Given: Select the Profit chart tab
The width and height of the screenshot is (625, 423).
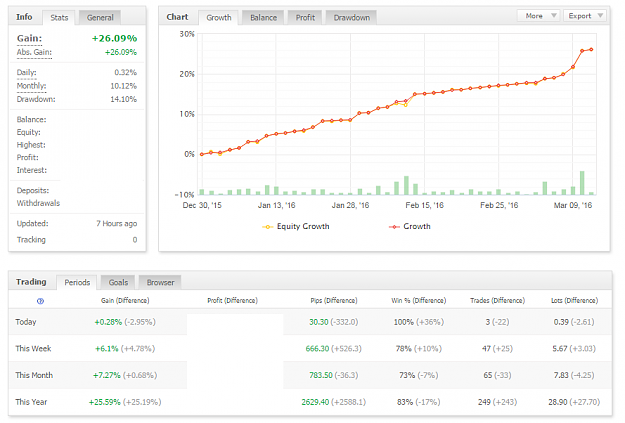Looking at the screenshot, I should 305,18.
